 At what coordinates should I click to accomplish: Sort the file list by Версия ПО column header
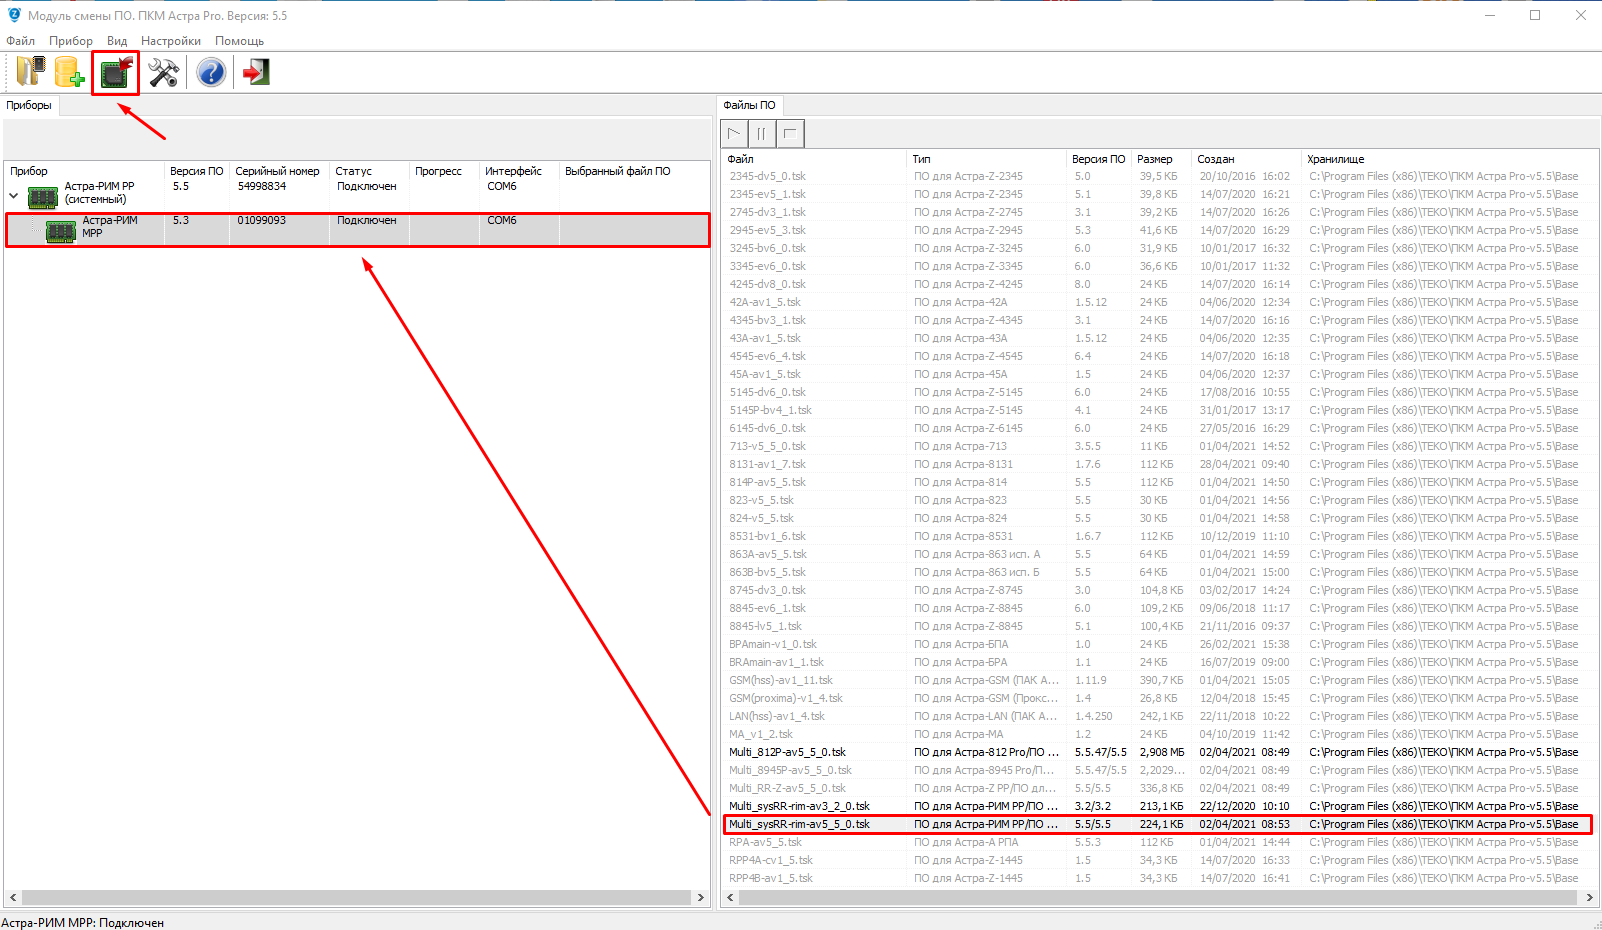click(1098, 159)
